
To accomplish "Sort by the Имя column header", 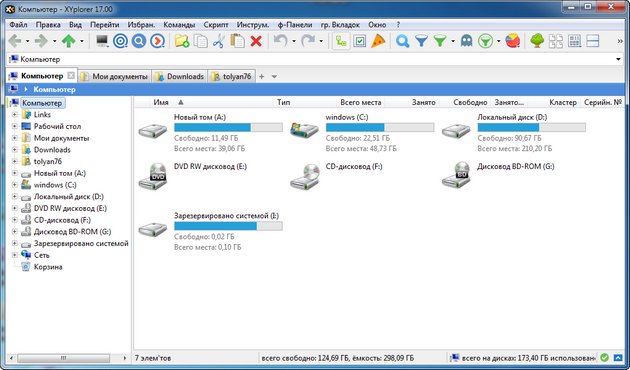I will [x=161, y=102].
